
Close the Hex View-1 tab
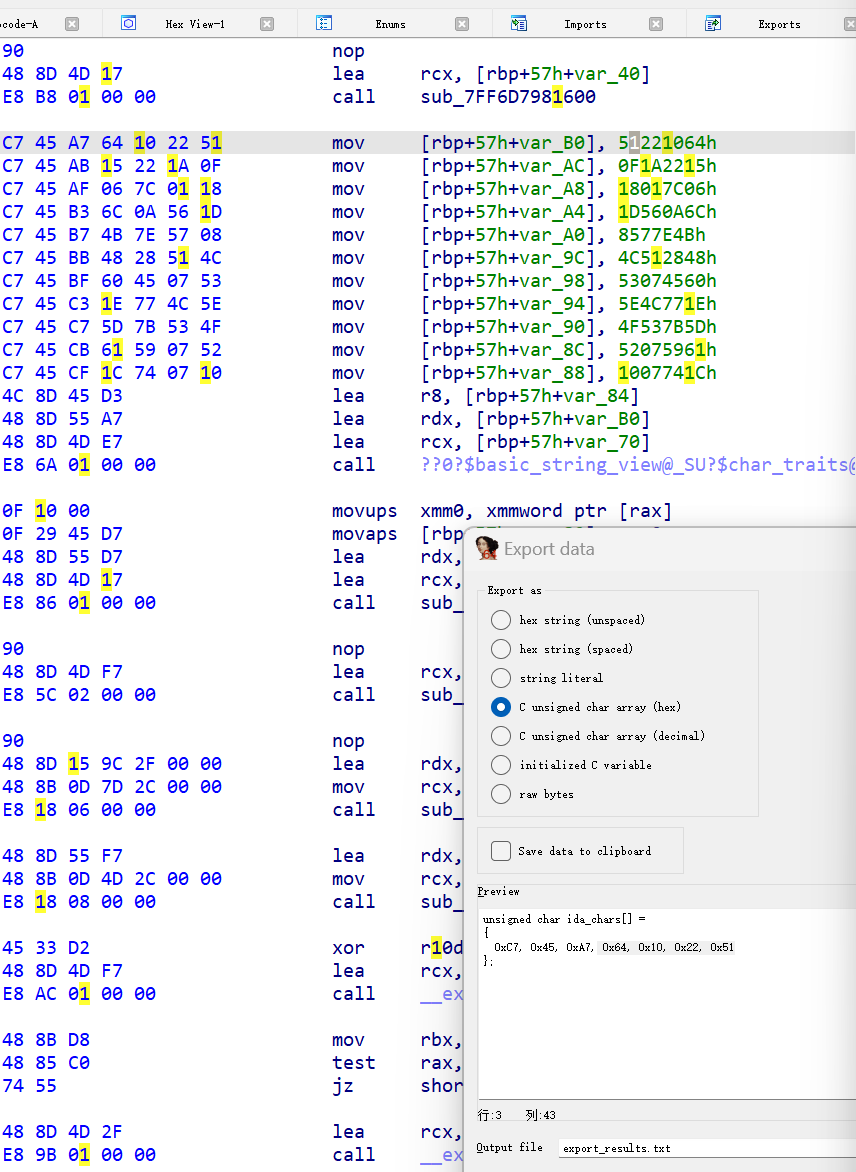267,24
